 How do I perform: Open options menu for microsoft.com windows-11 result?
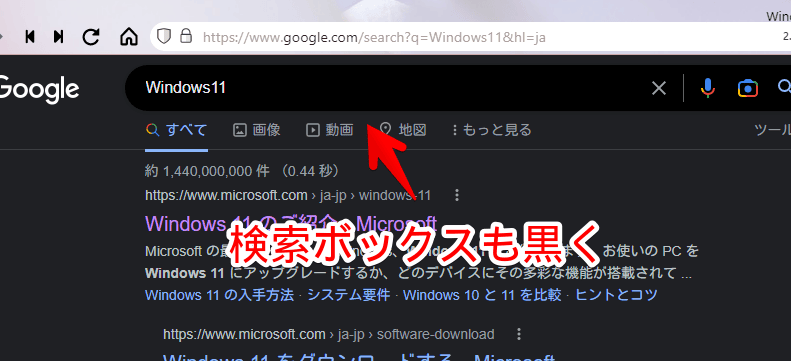[x=457, y=195]
